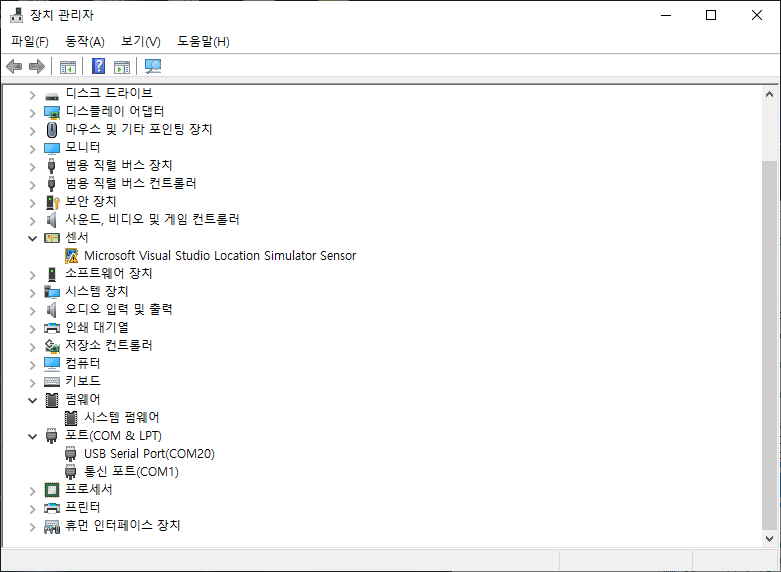781x572 pixels.
Task: Open the 파일(F) menu
Action: [30, 41]
